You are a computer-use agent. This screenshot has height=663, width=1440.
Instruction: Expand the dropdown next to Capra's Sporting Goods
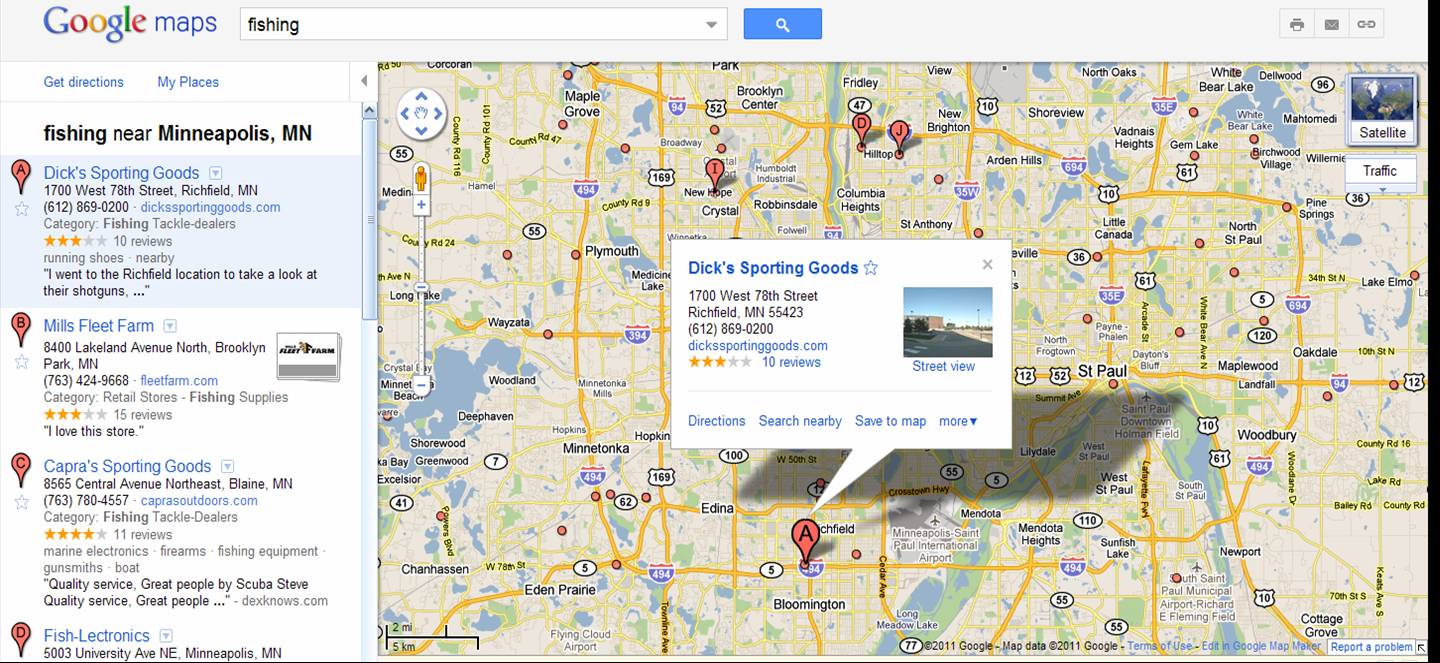click(228, 466)
